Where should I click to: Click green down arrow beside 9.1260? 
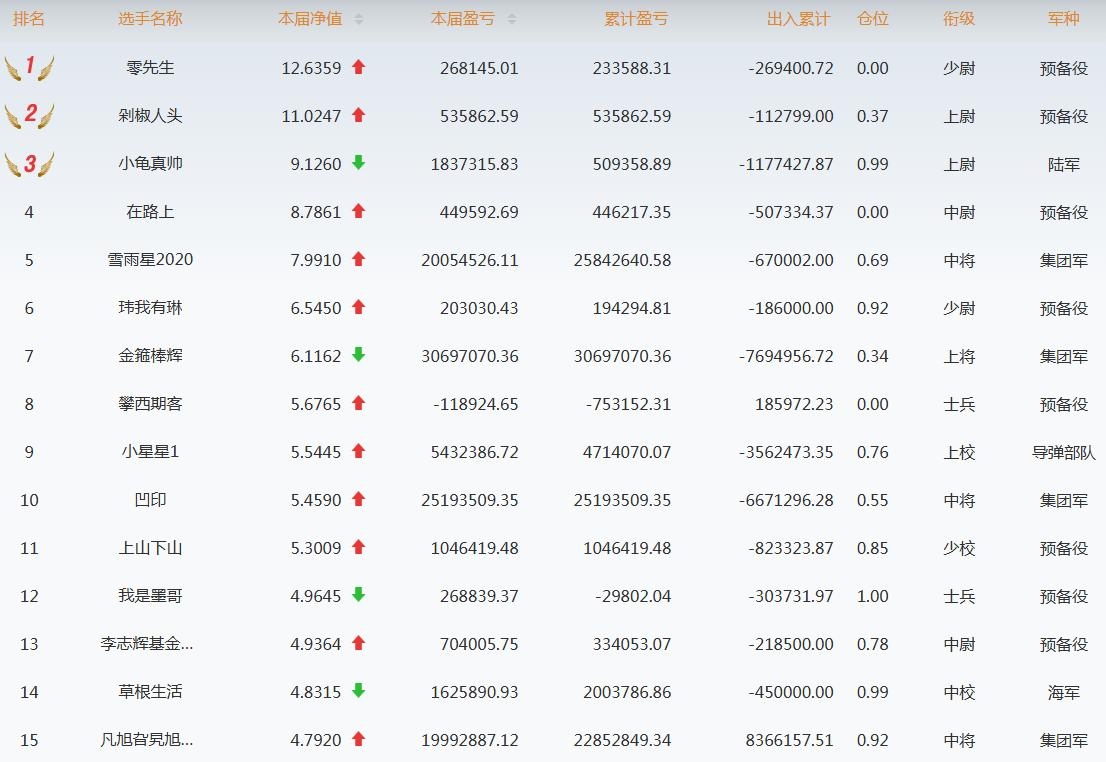click(359, 163)
